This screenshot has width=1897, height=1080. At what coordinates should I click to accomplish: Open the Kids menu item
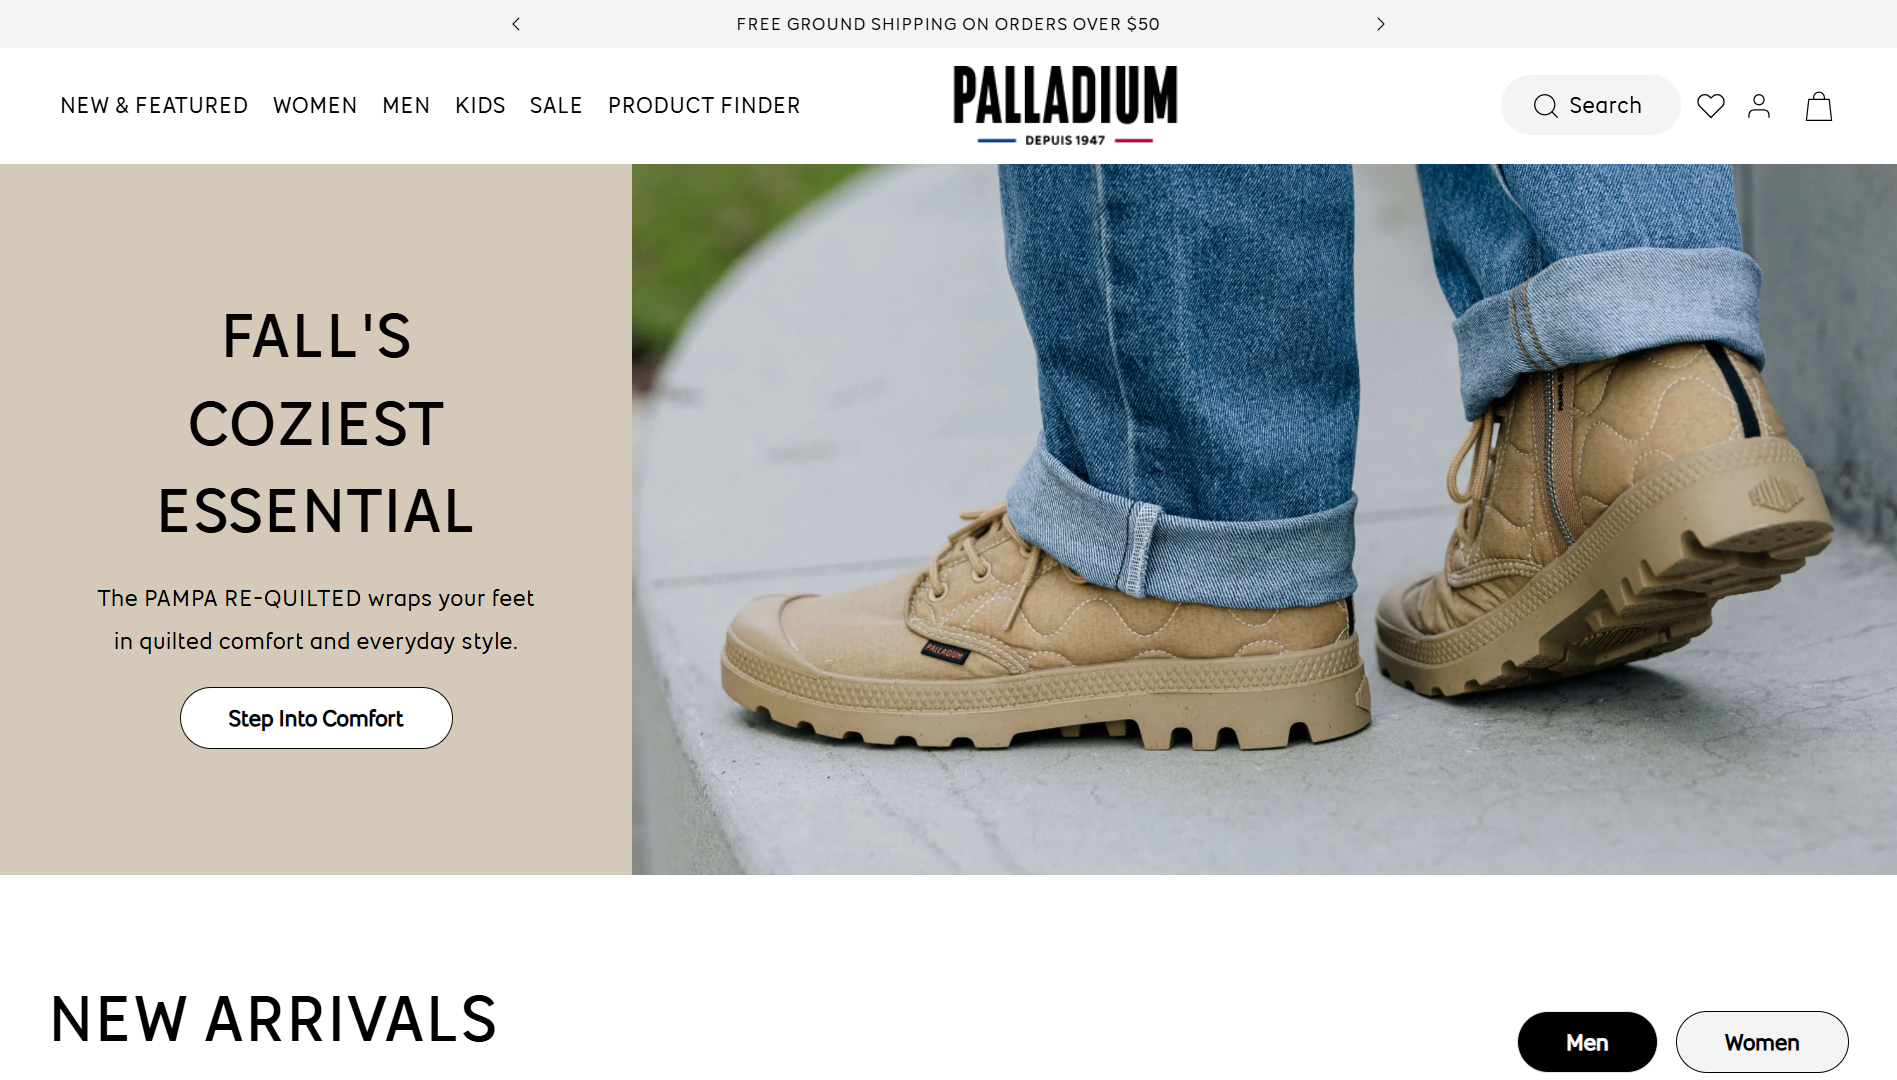coord(480,105)
